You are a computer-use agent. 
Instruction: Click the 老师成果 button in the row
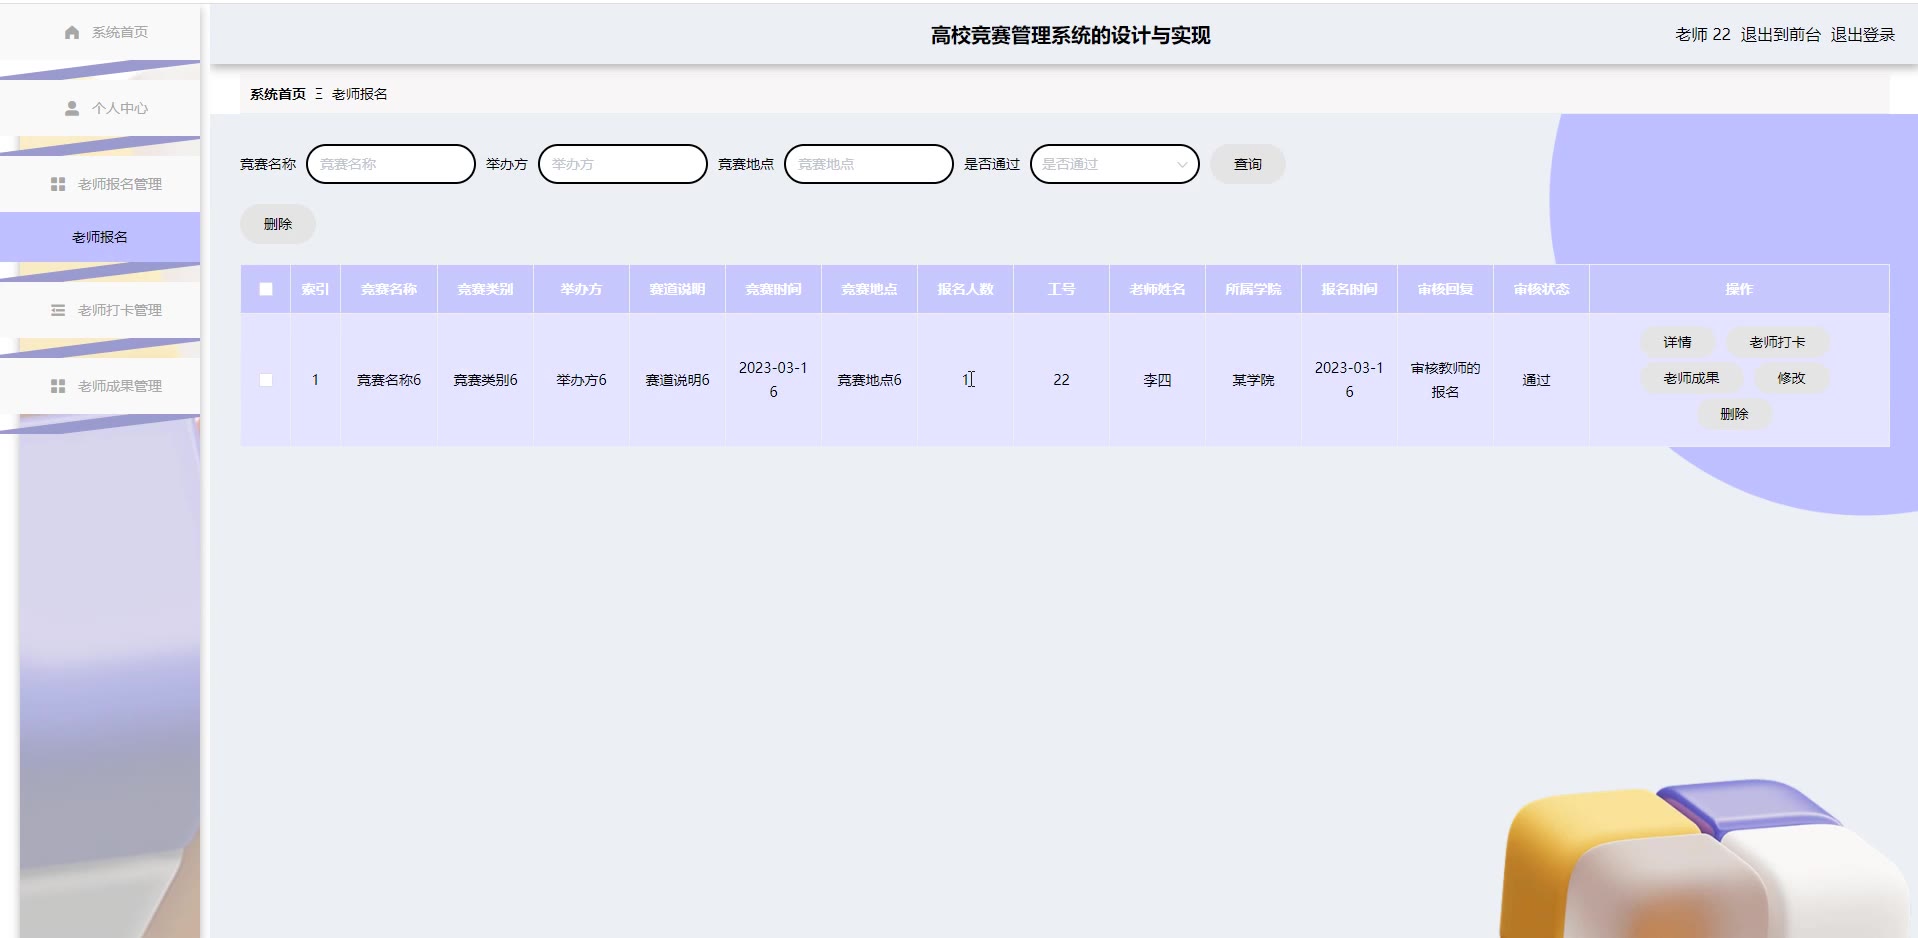(1692, 378)
